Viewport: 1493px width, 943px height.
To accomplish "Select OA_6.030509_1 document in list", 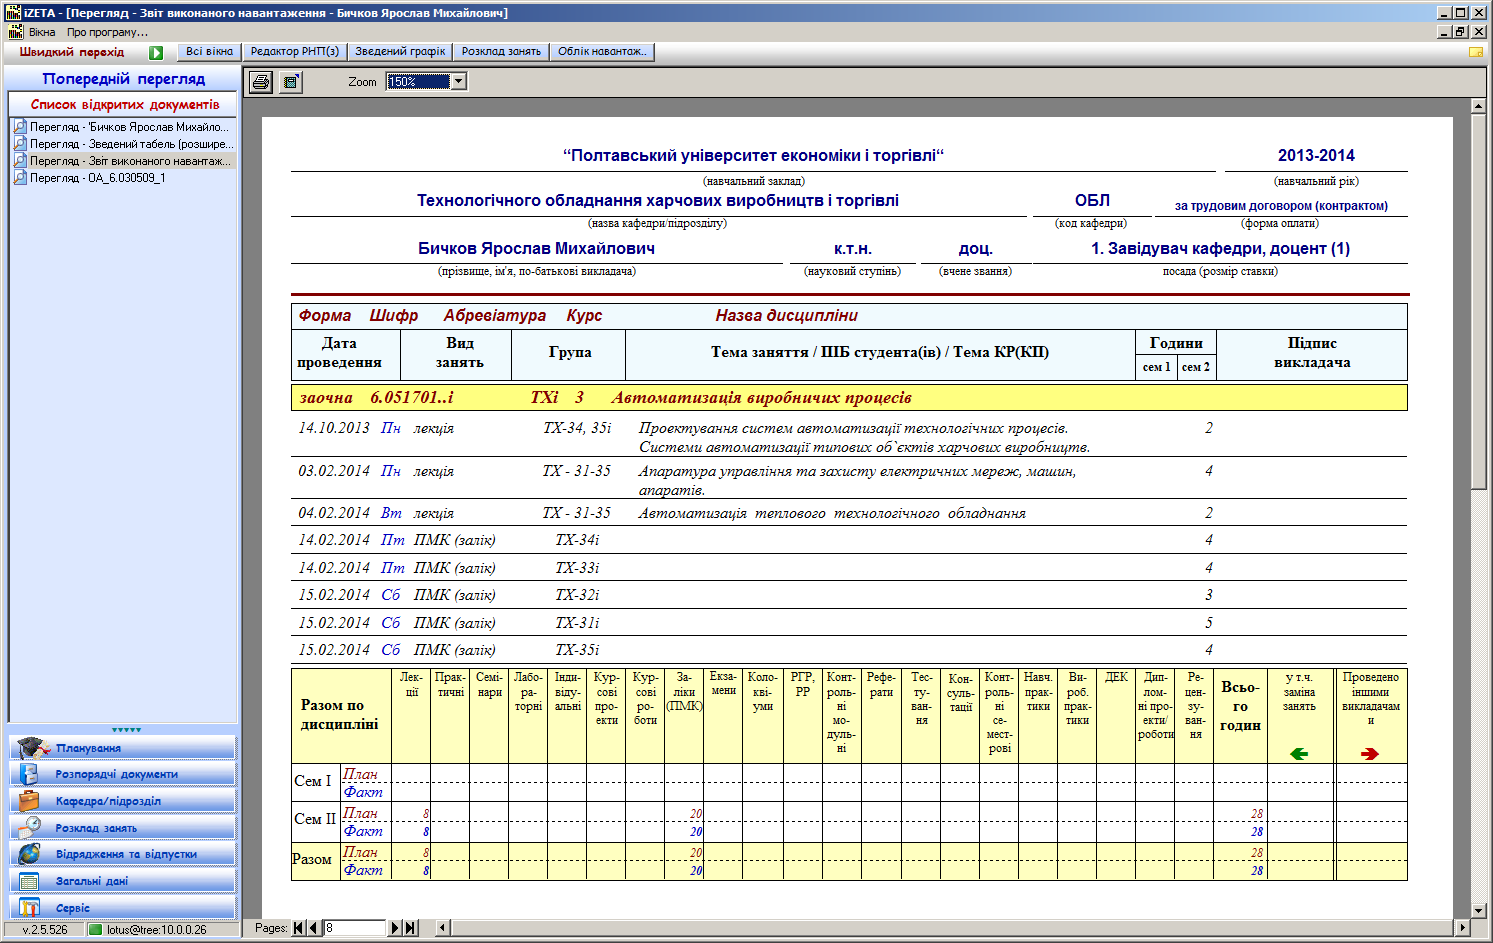I will [x=123, y=178].
